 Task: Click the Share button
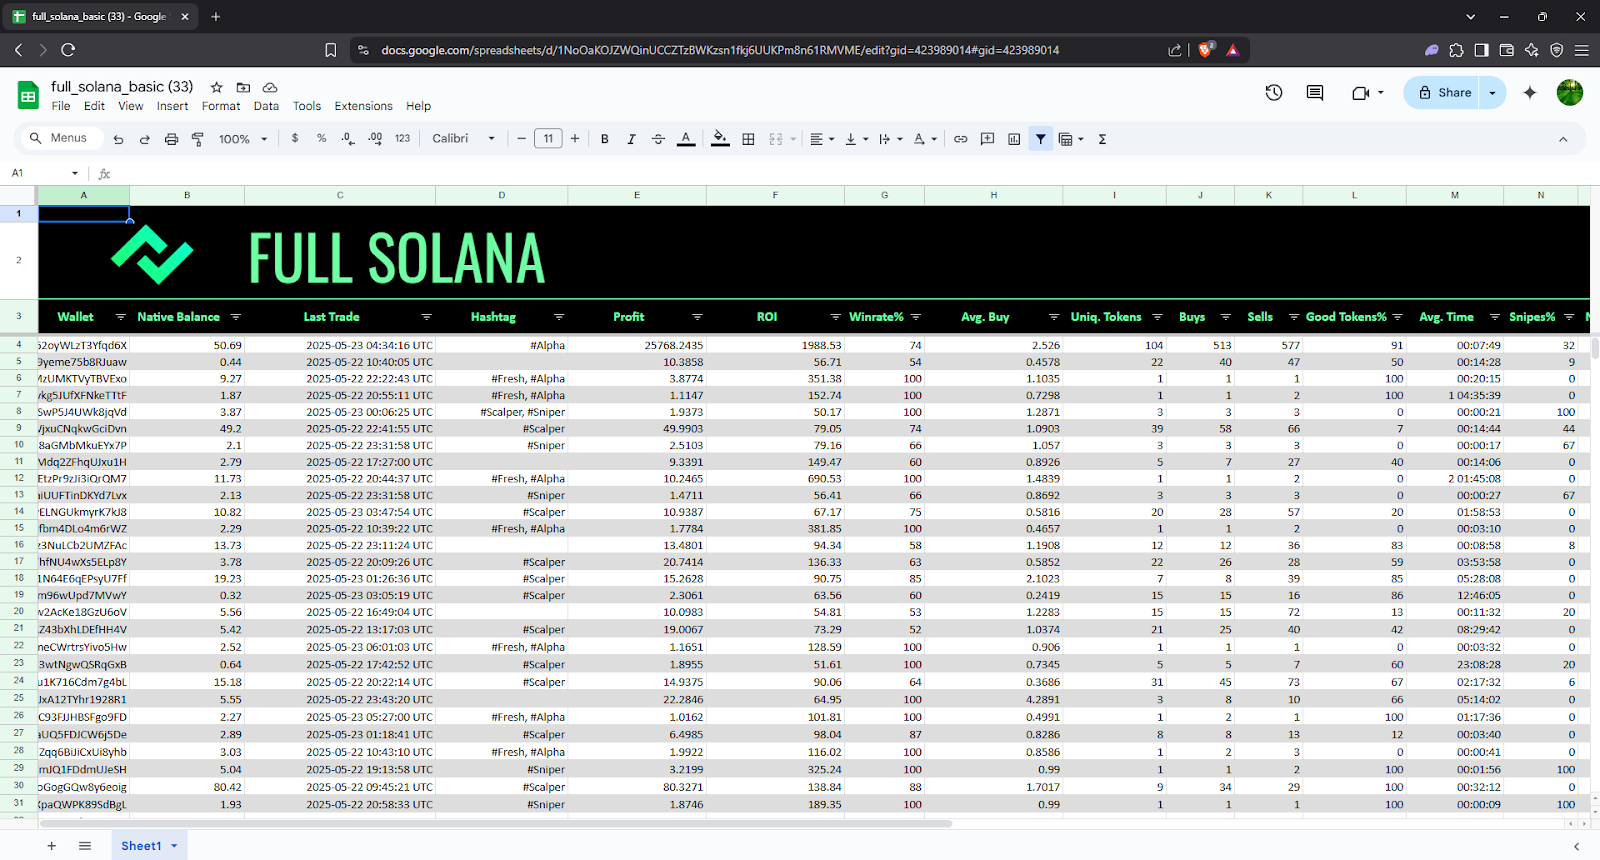[1442, 92]
